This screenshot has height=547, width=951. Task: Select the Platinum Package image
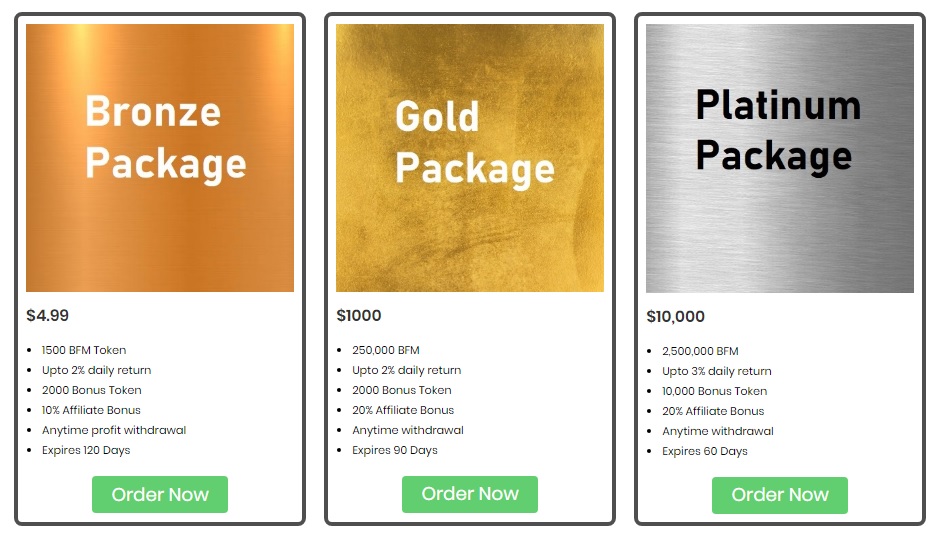(780, 158)
